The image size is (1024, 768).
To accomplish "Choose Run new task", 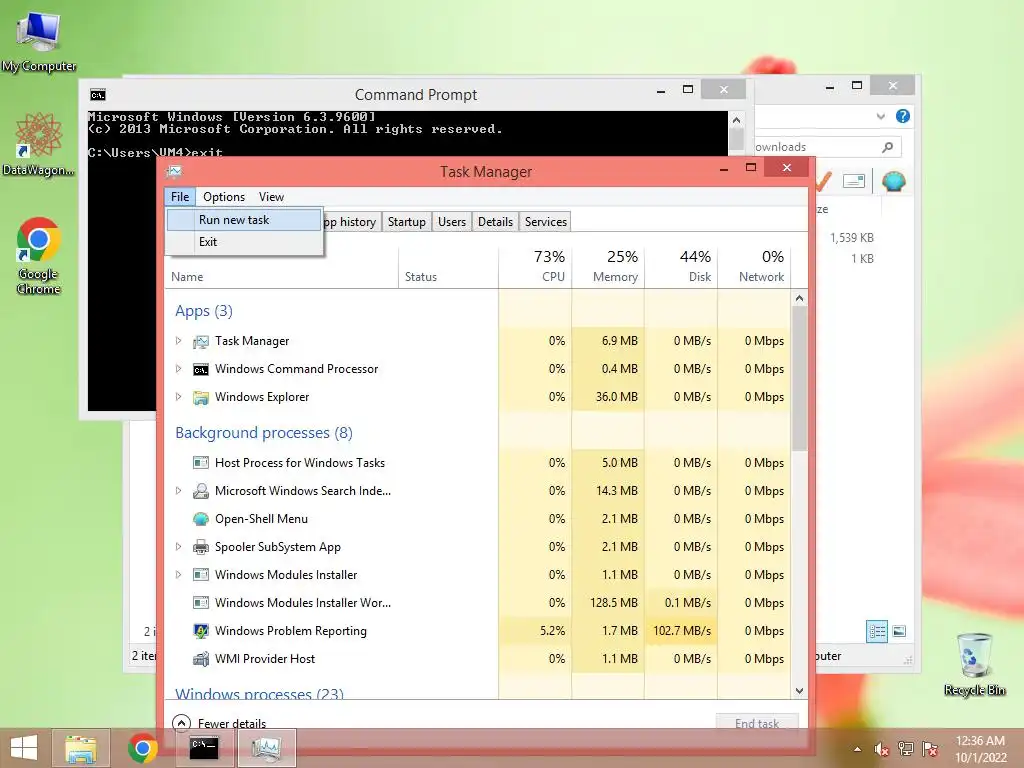I will (x=244, y=220).
